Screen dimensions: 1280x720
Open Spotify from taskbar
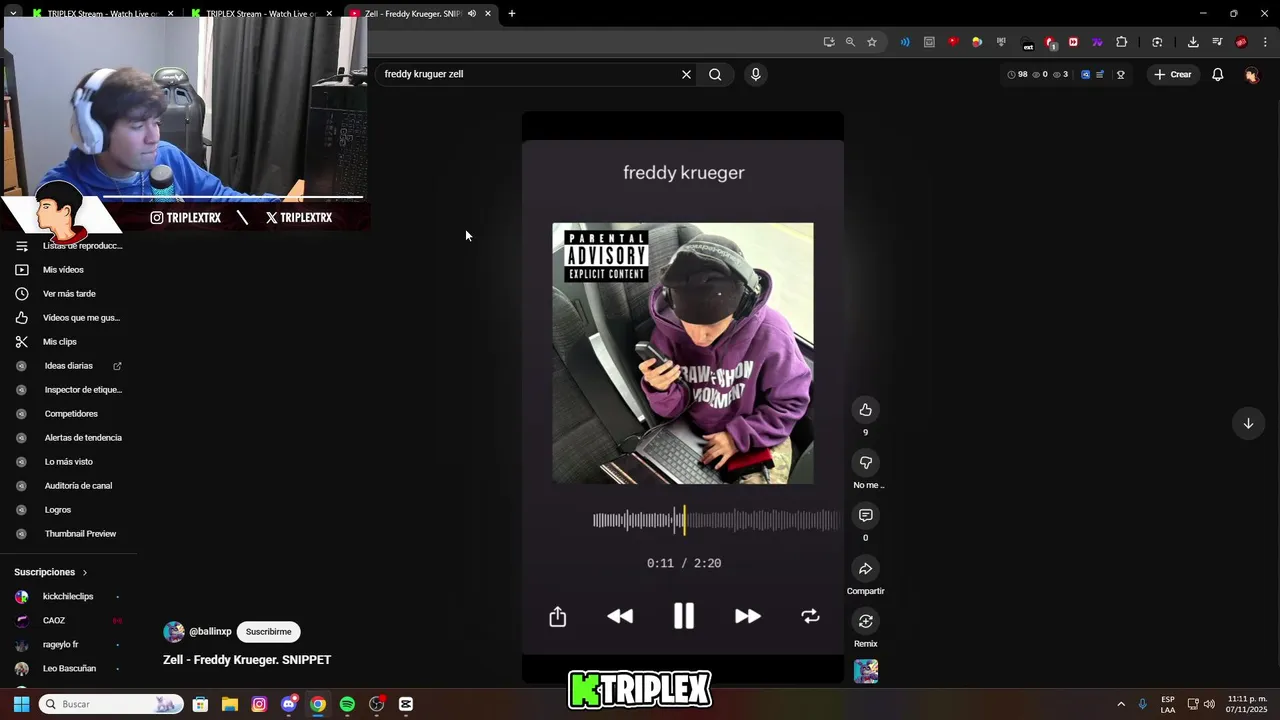347,704
